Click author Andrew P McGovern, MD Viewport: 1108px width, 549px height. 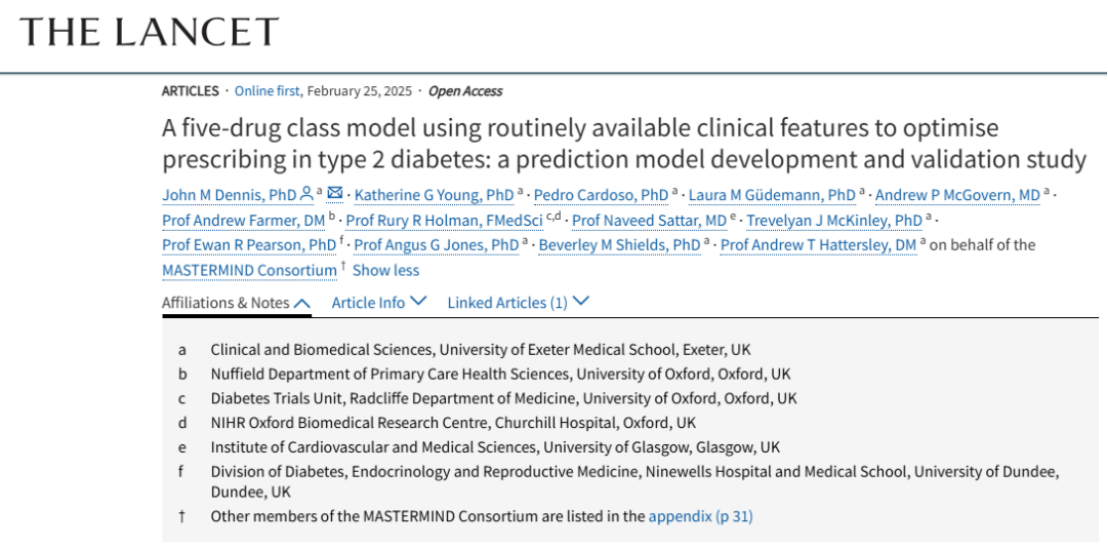click(x=957, y=194)
